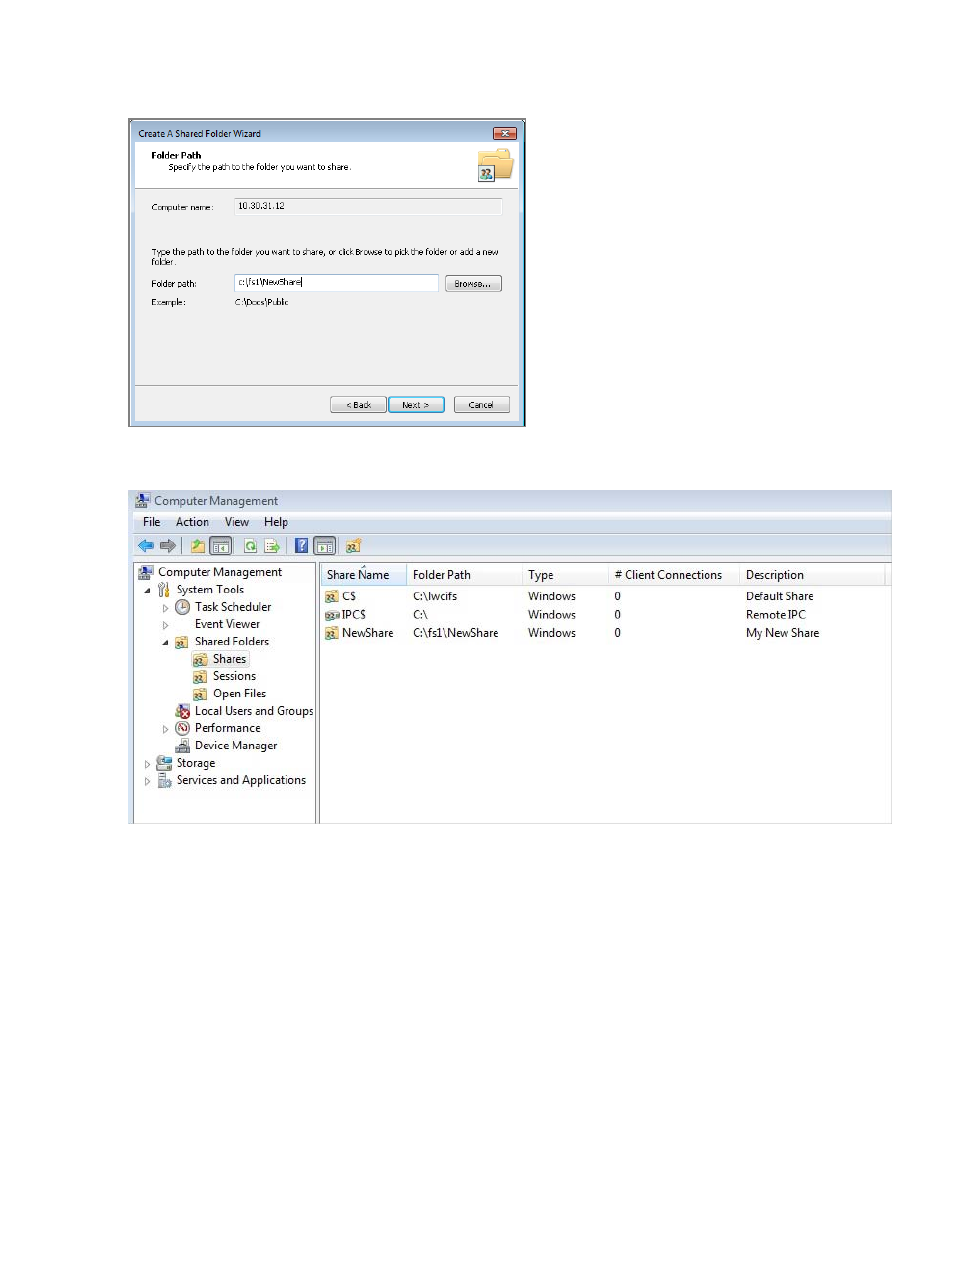Click the System Tools wrench icon
This screenshot has width=954, height=1270.
(x=164, y=590)
